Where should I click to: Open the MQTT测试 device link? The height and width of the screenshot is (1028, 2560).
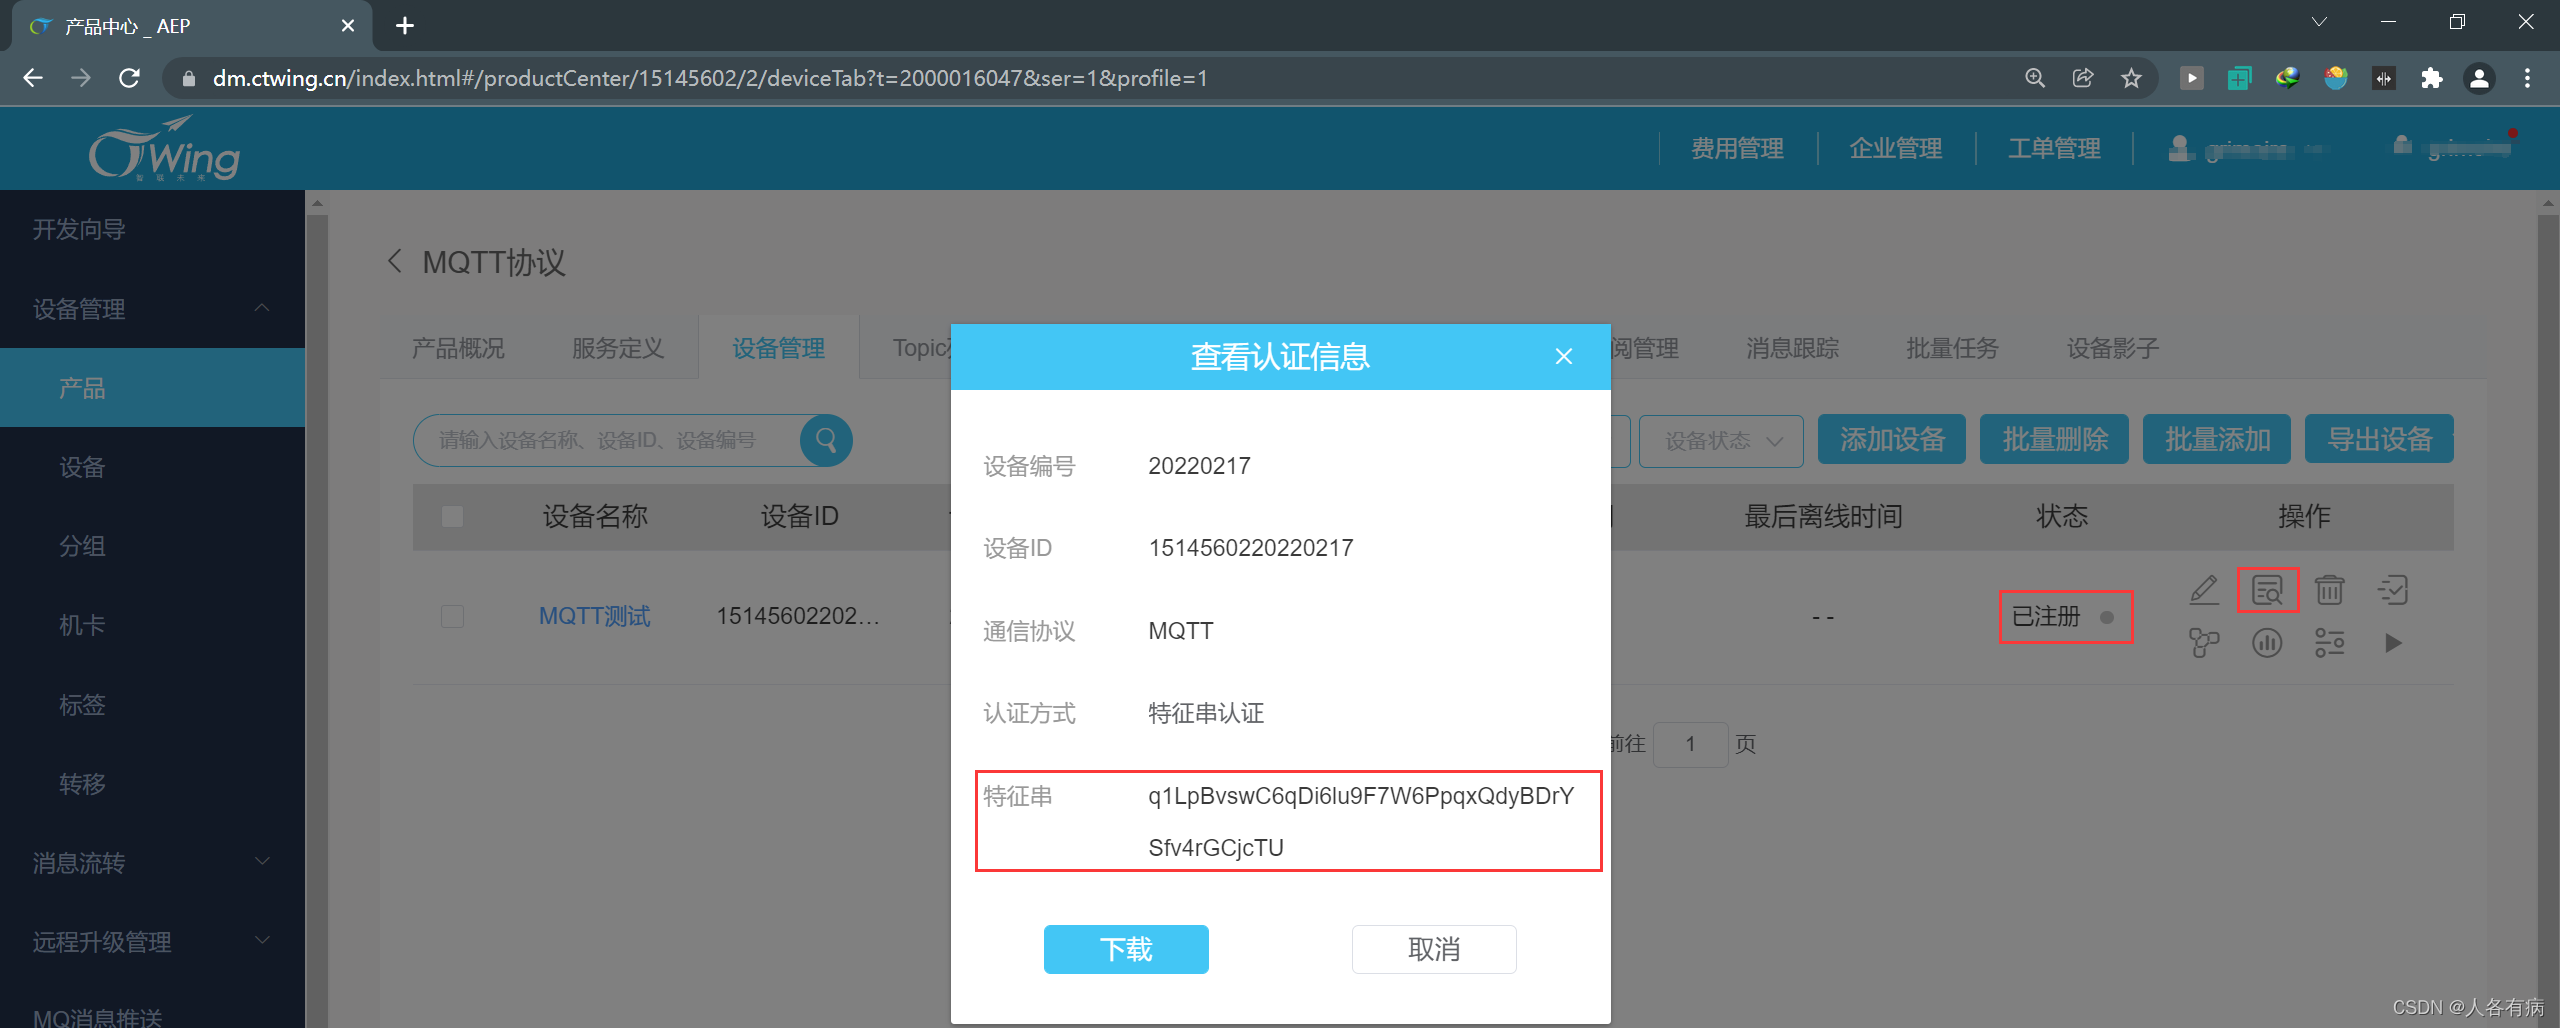594,616
